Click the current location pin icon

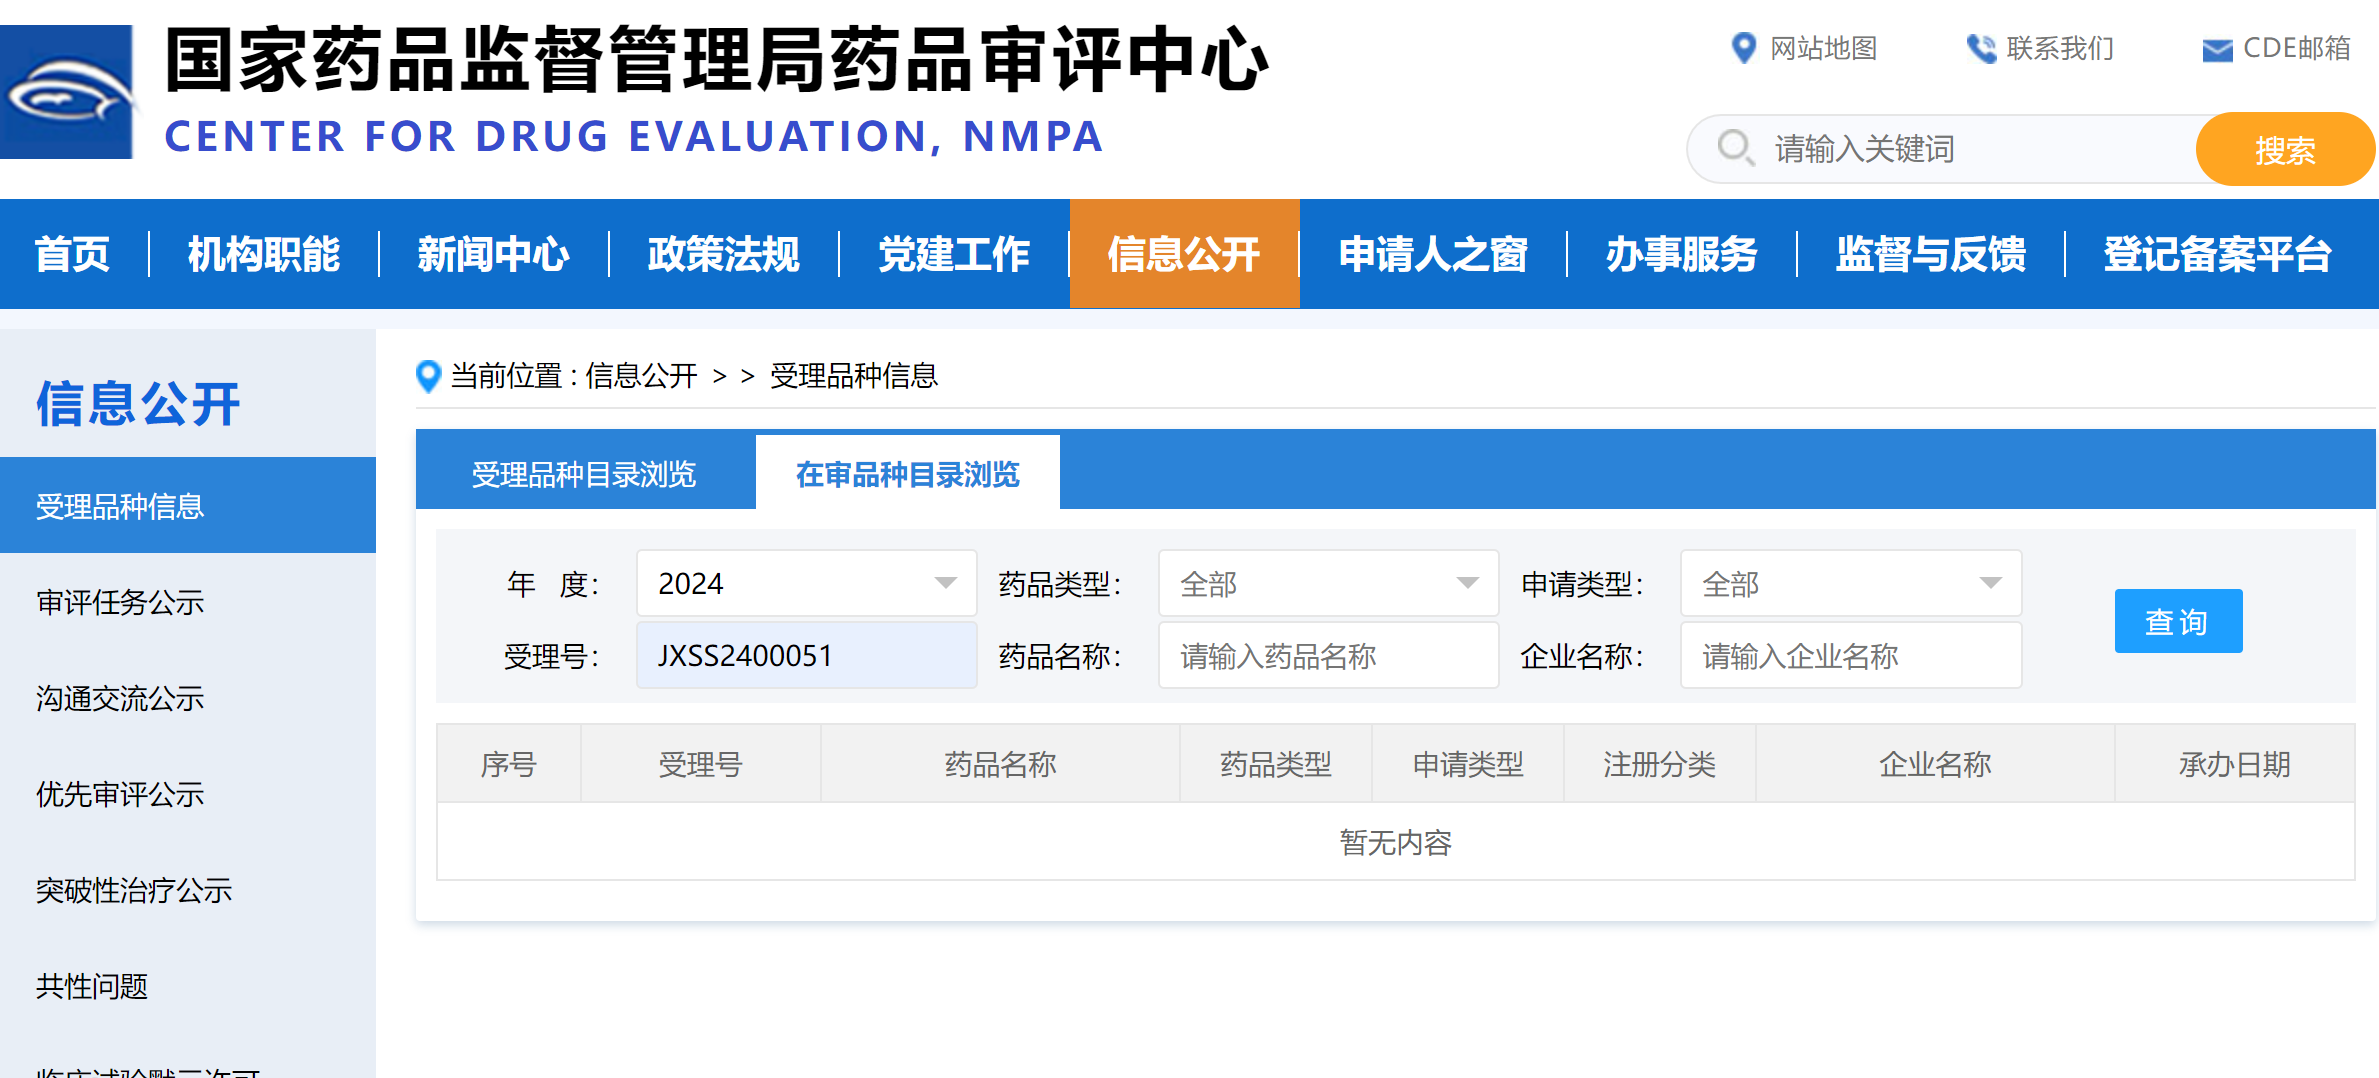pos(428,376)
